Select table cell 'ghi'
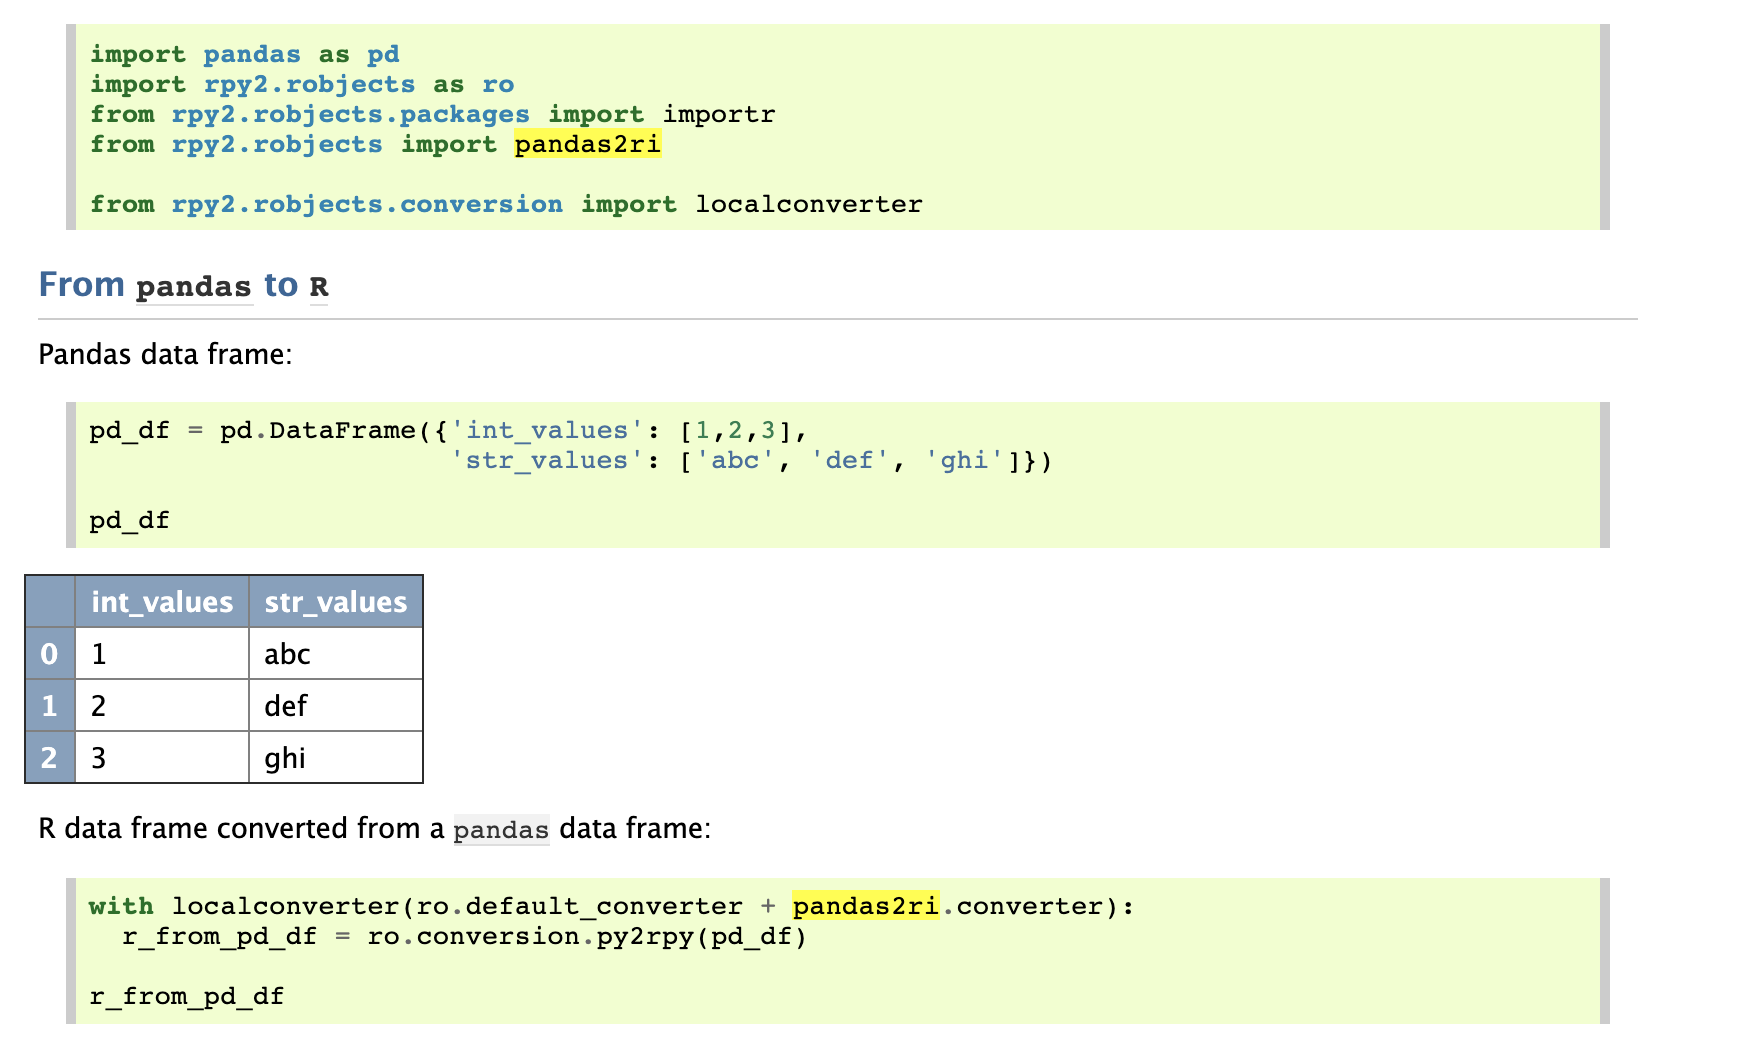 point(336,758)
